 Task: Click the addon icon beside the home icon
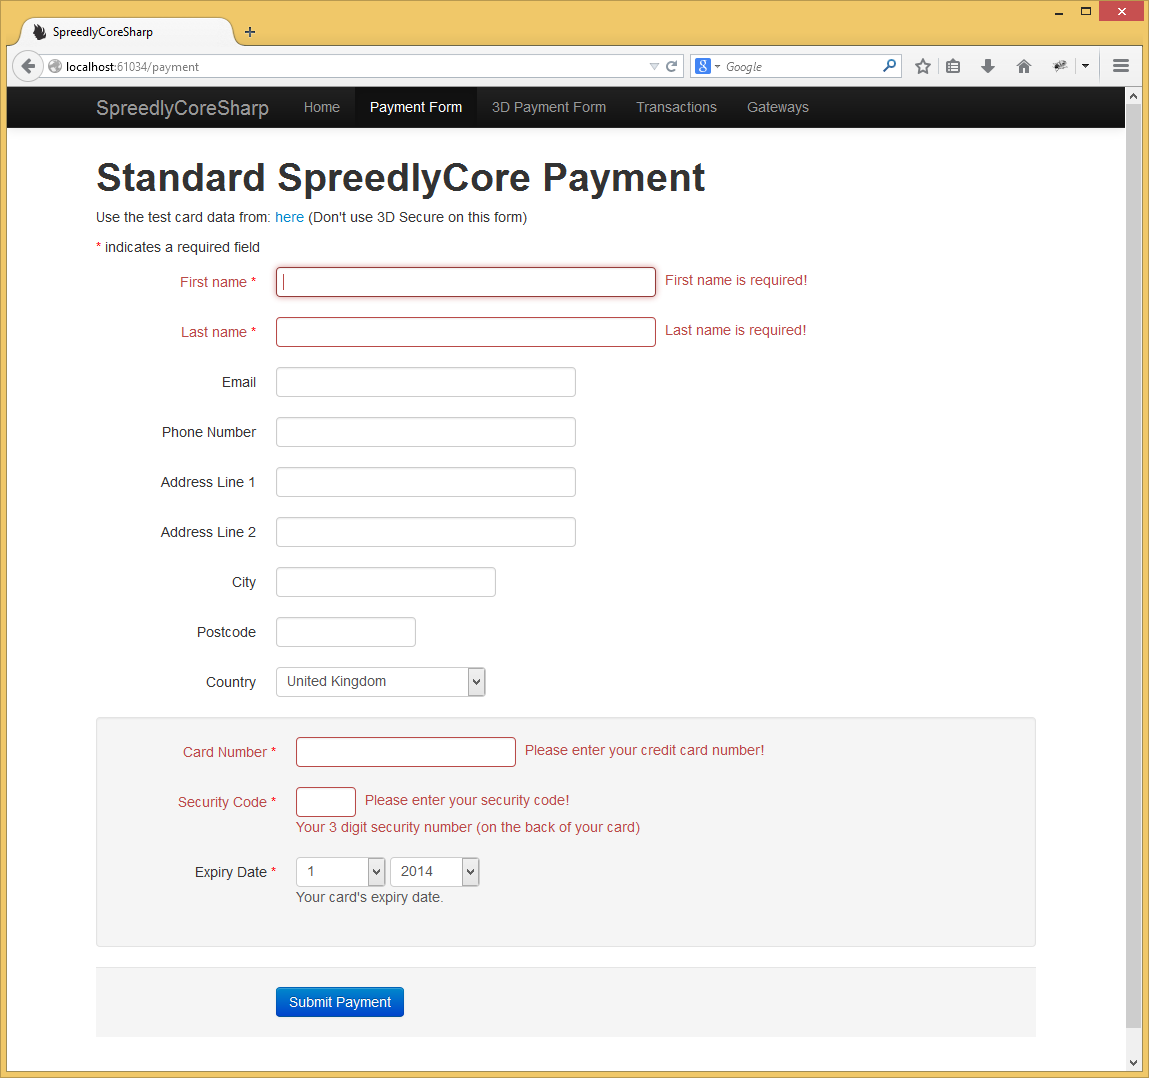(x=1060, y=66)
